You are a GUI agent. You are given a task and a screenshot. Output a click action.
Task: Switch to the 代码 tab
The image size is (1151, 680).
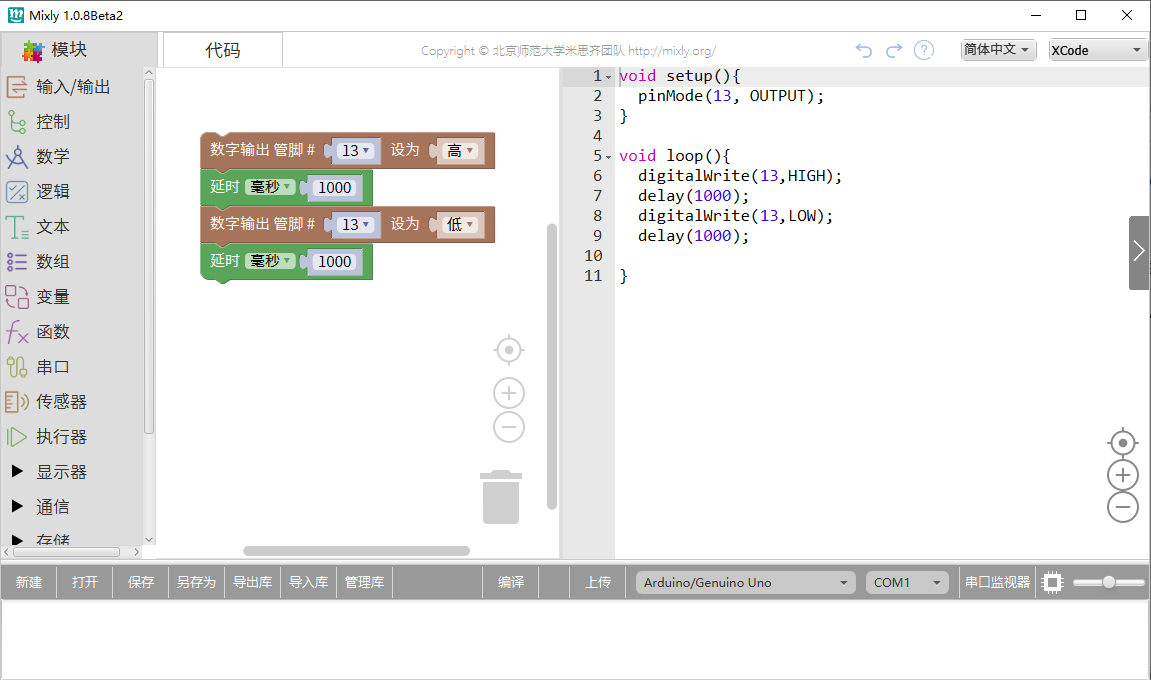point(222,49)
